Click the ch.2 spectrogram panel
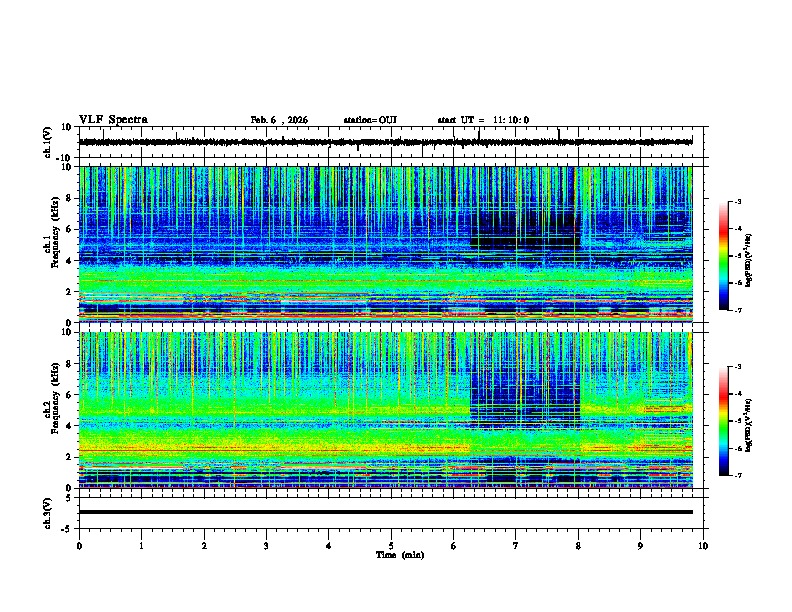The height and width of the screenshot is (612, 792). (x=386, y=410)
